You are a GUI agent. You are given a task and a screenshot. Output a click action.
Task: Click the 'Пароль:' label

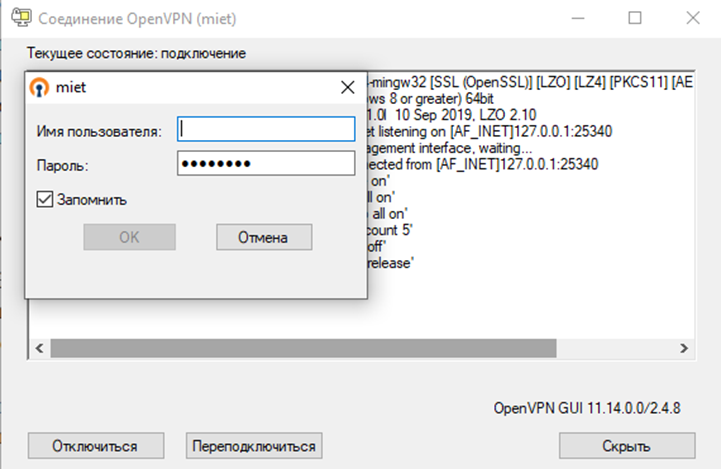(x=63, y=165)
